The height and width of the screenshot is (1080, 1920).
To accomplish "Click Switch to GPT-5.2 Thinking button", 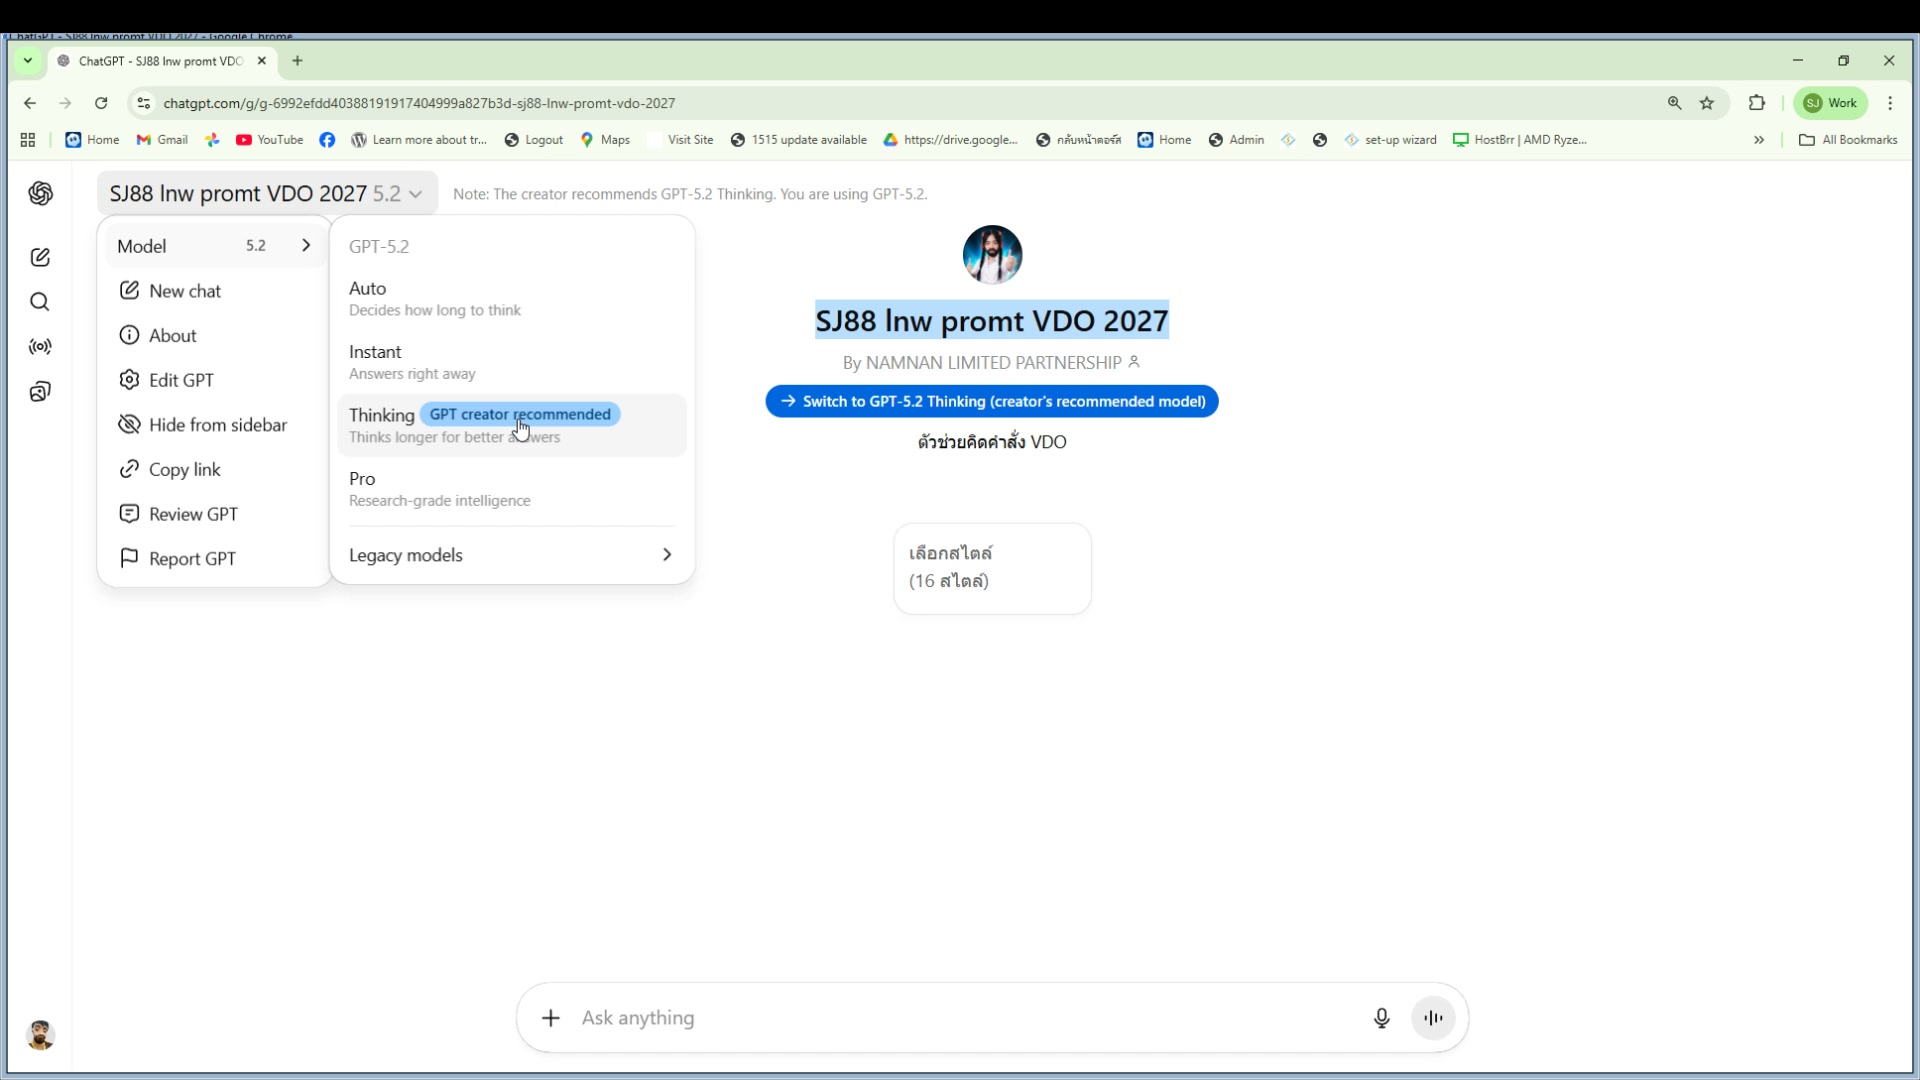I will [991, 401].
